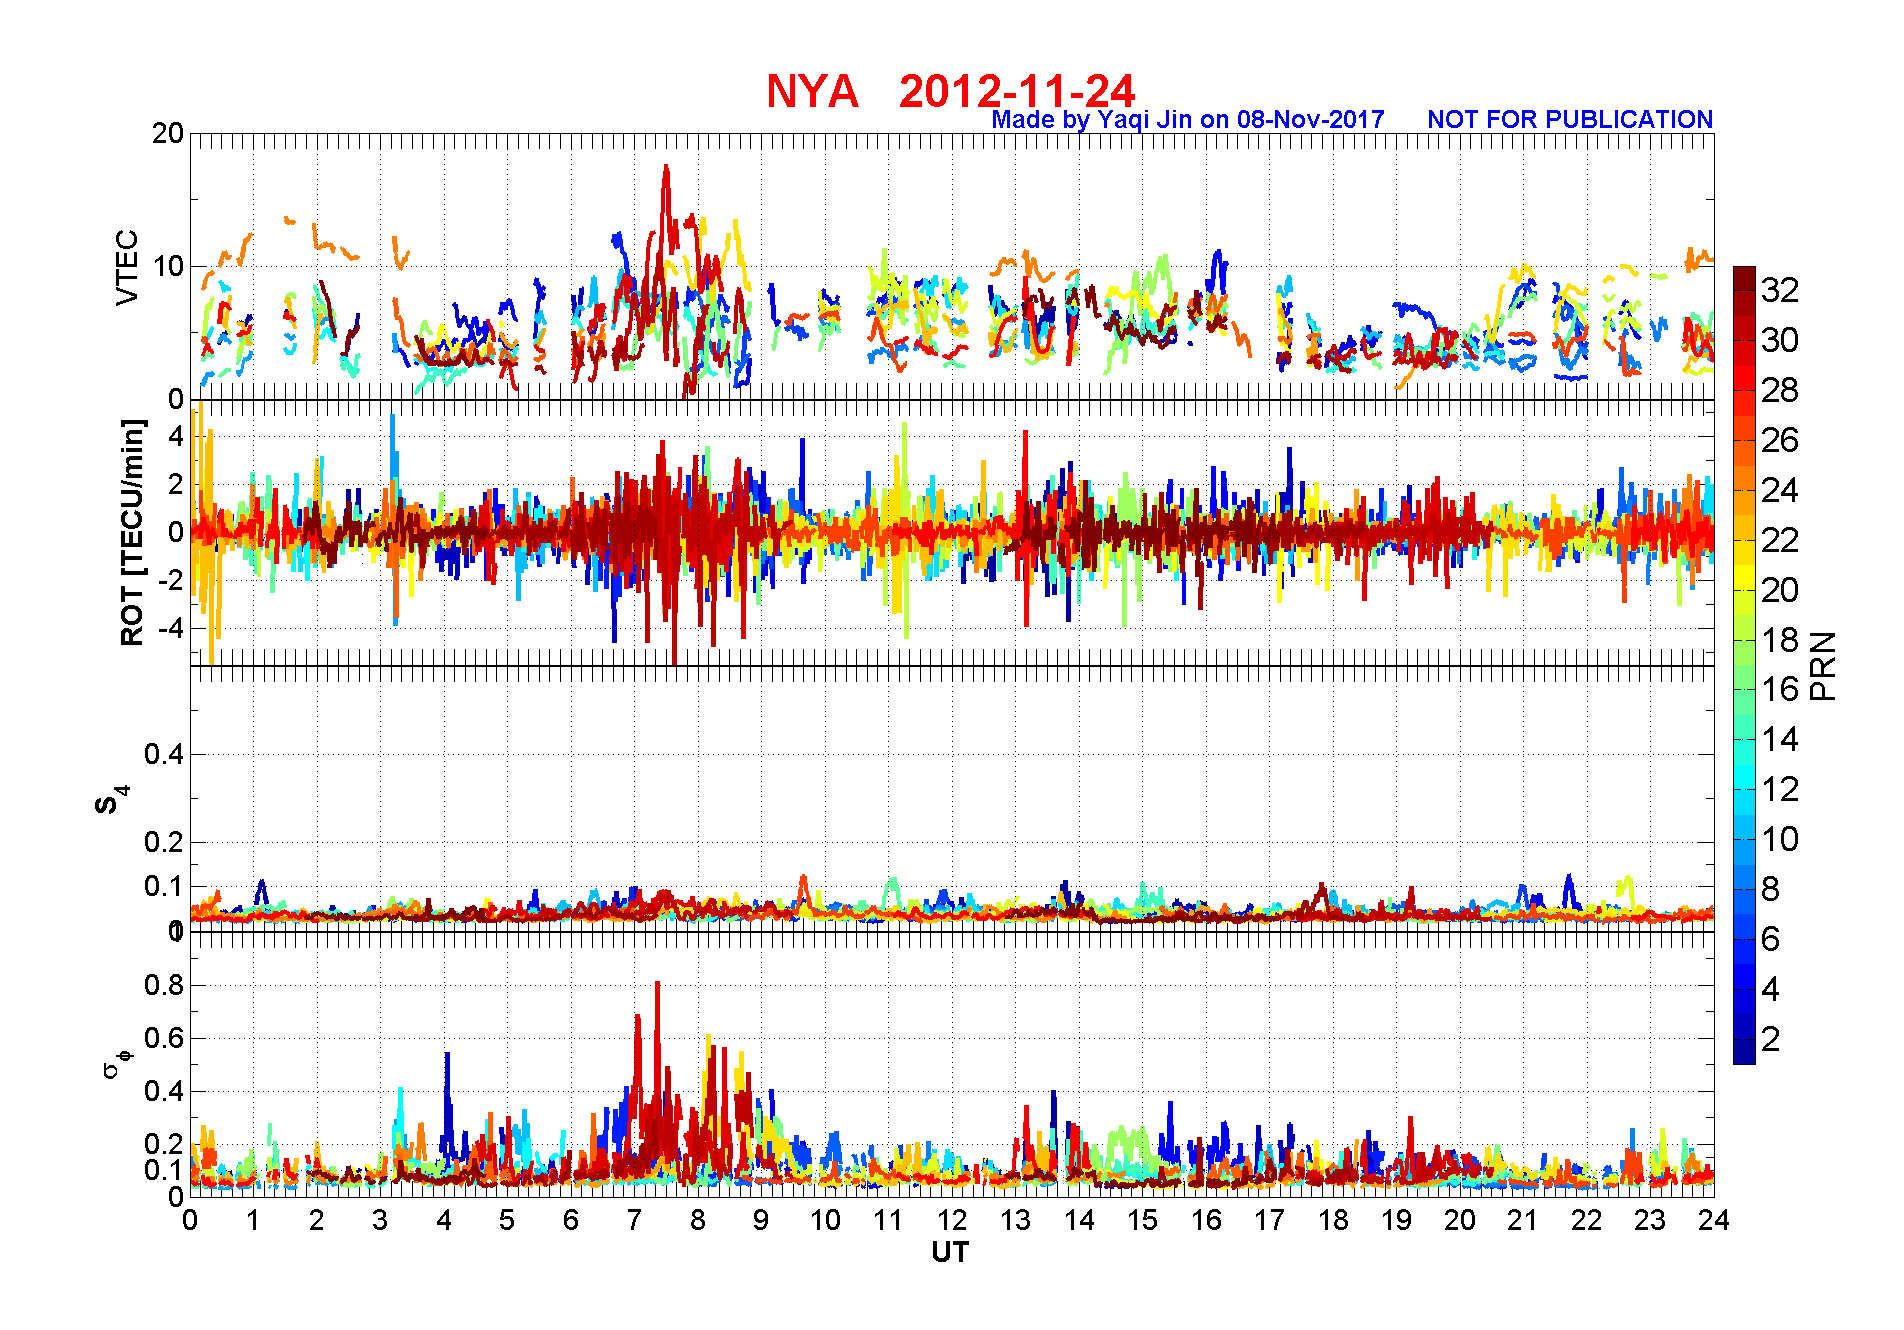Click colorbar tick label 2
Screen dimensions: 1904x1330
(1771, 1039)
